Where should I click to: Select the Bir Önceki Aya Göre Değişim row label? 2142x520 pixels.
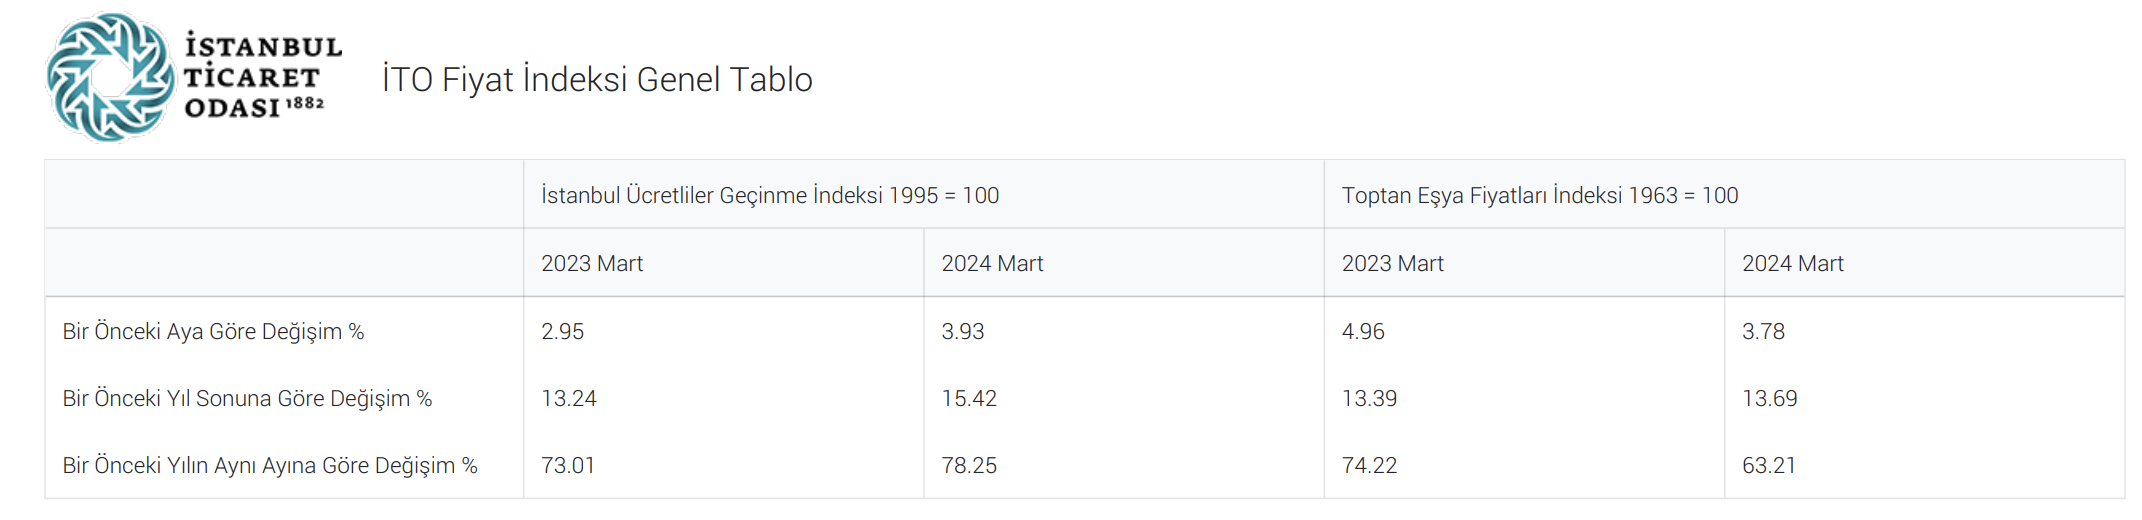(x=213, y=332)
